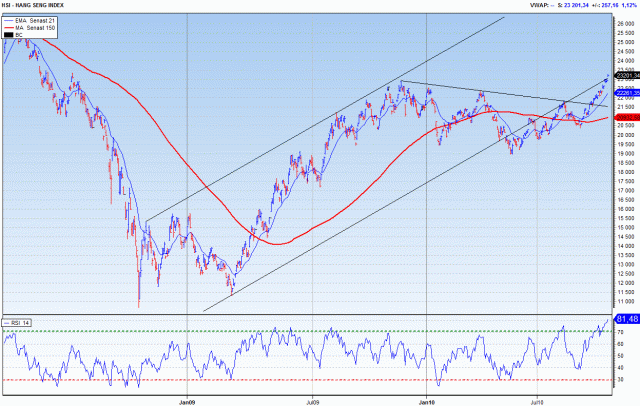Select the Jul10 date marker on time axis
This screenshot has width=640, height=406.
tap(537, 398)
